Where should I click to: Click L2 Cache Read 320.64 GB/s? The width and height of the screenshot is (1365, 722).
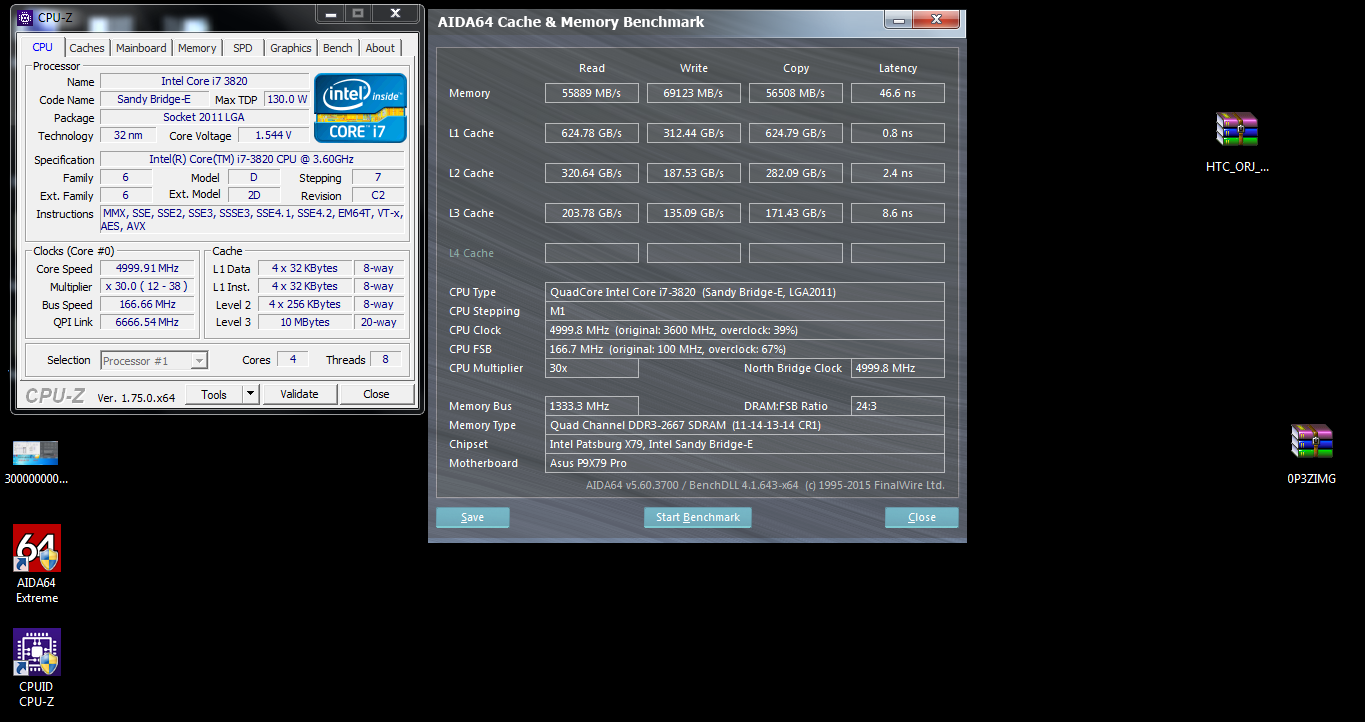[x=592, y=173]
